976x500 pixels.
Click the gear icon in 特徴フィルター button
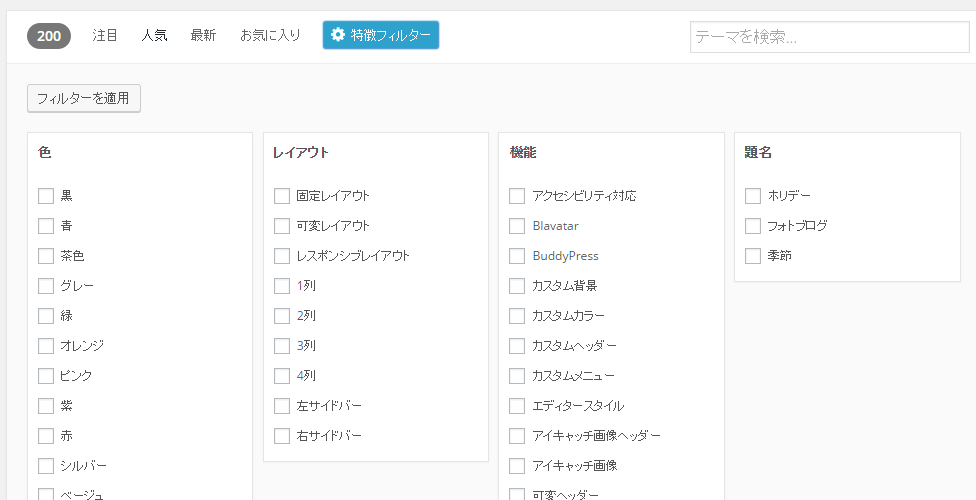tap(338, 35)
